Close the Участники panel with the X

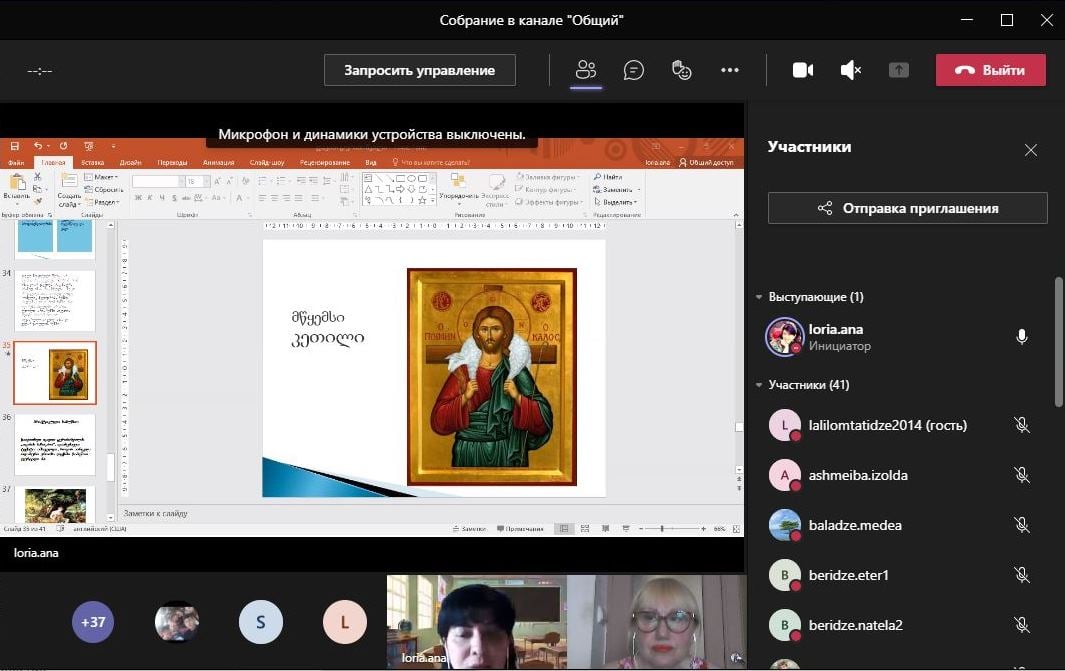click(1030, 150)
